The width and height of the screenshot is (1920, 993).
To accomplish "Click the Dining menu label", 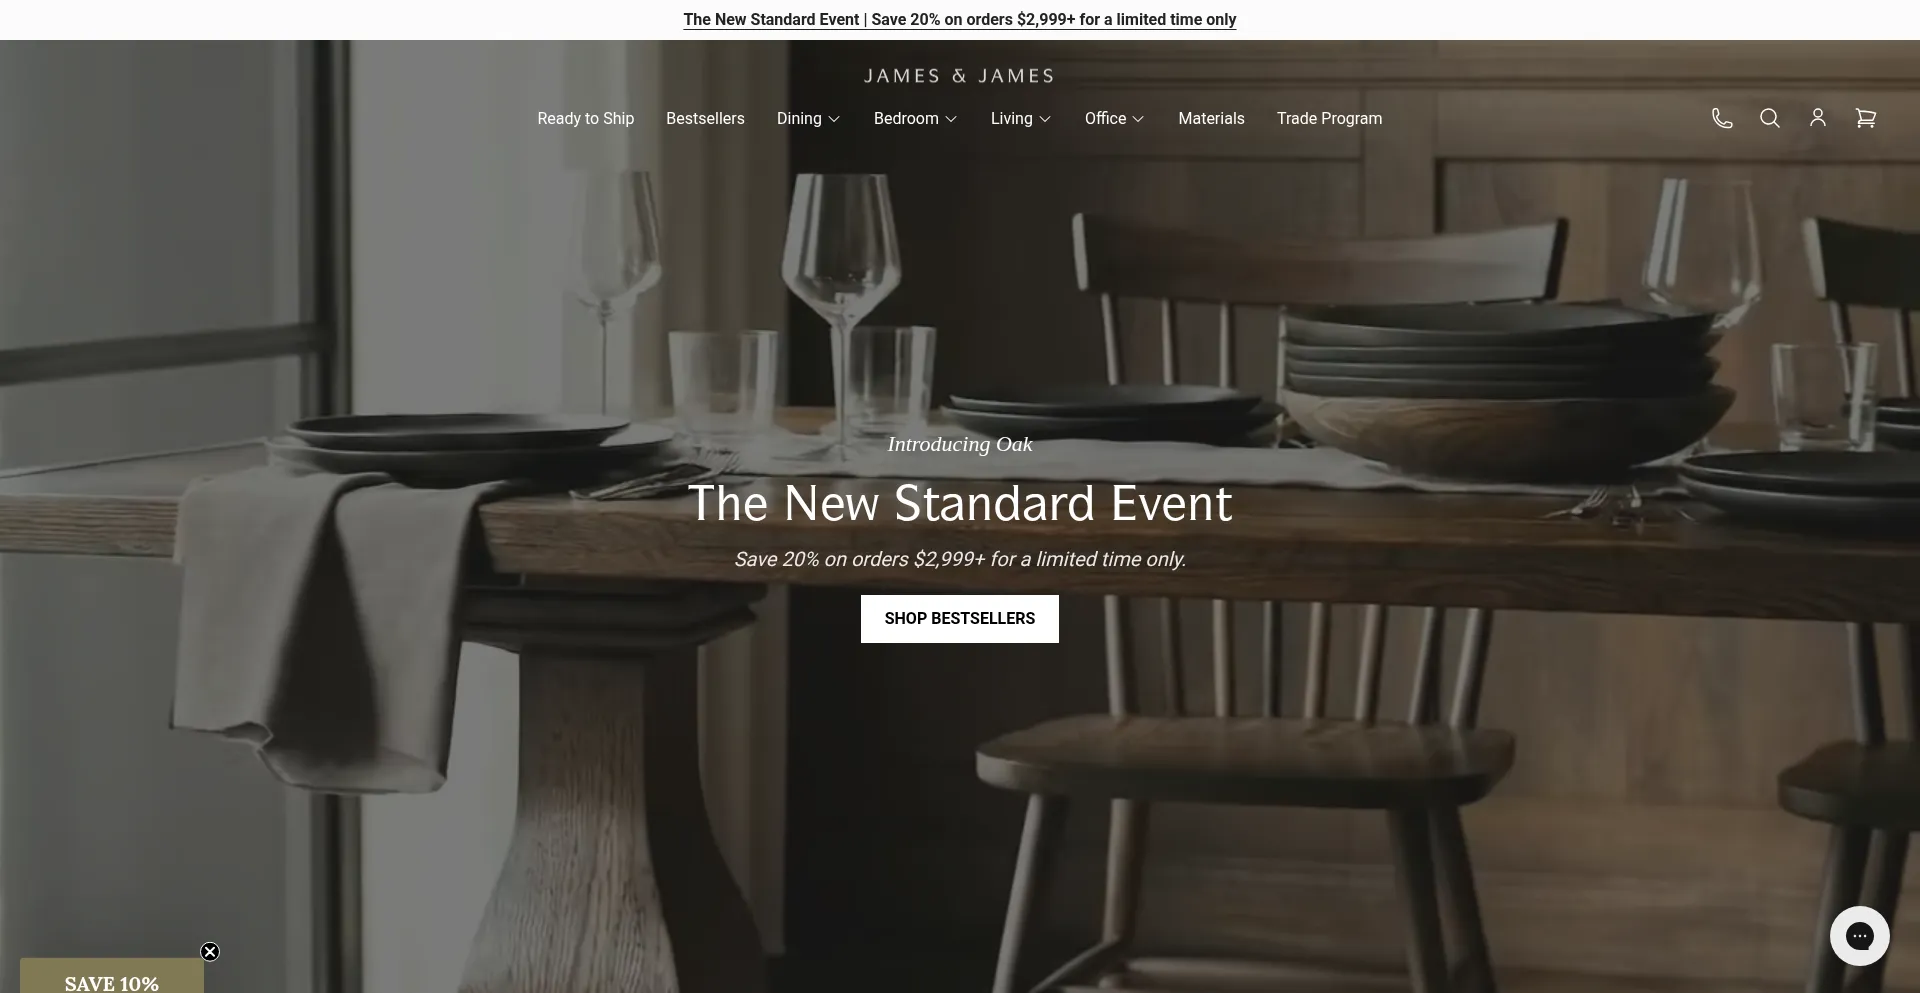I will pos(799,118).
